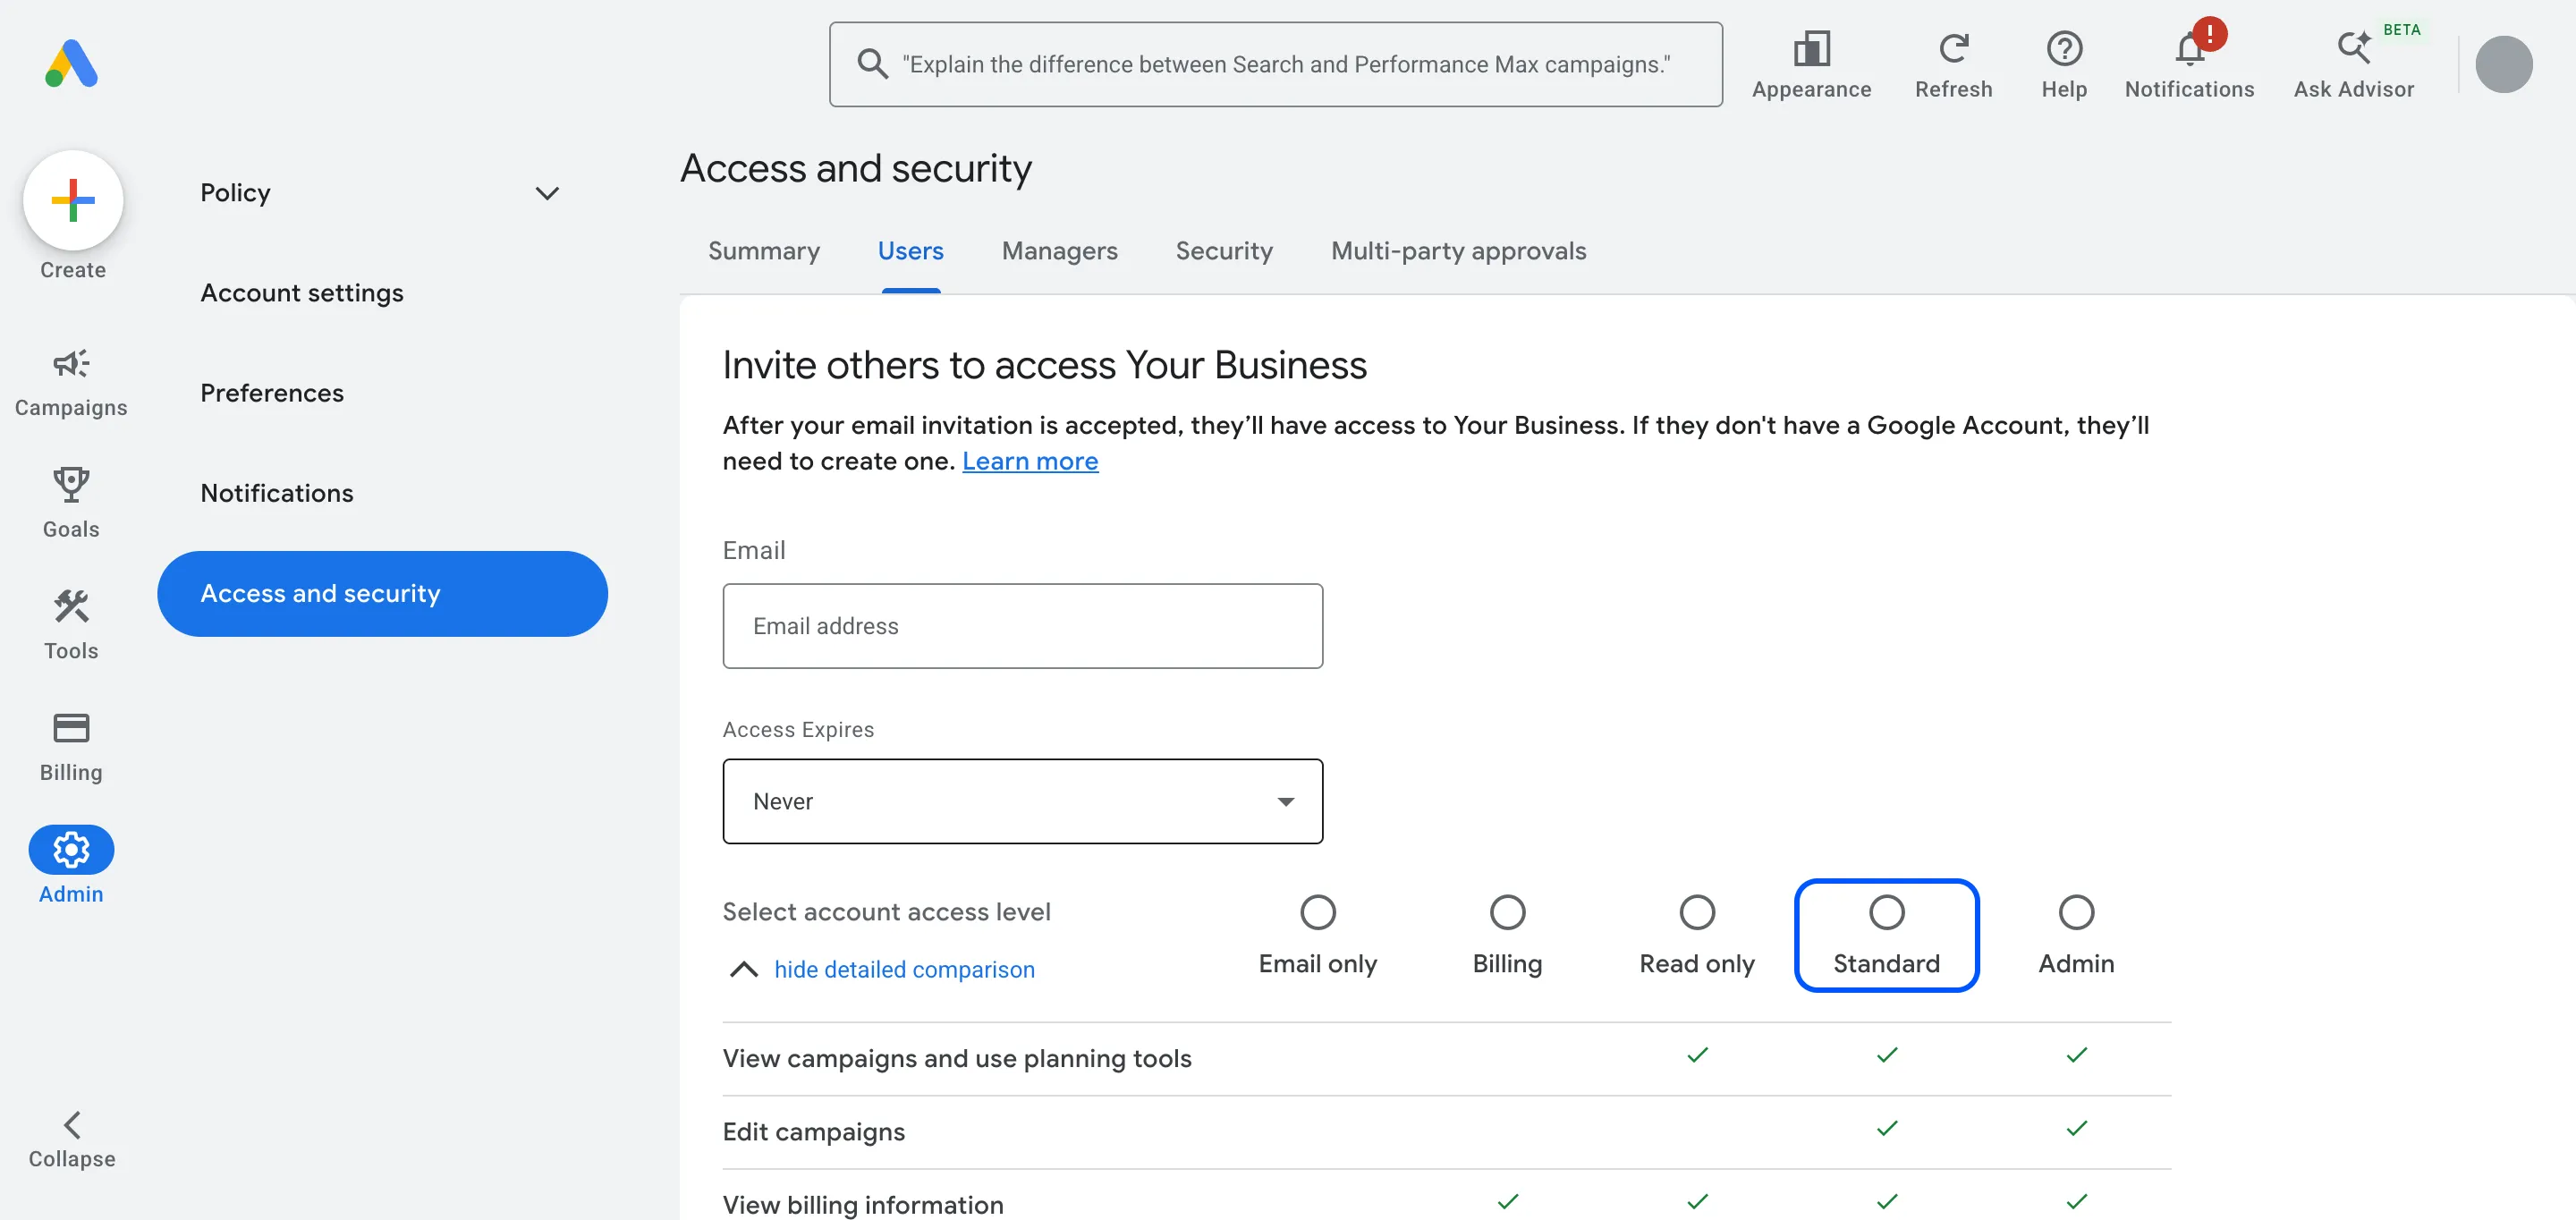Viewport: 2576px width, 1220px height.
Task: Open Account settings in the menu
Action: [301, 293]
